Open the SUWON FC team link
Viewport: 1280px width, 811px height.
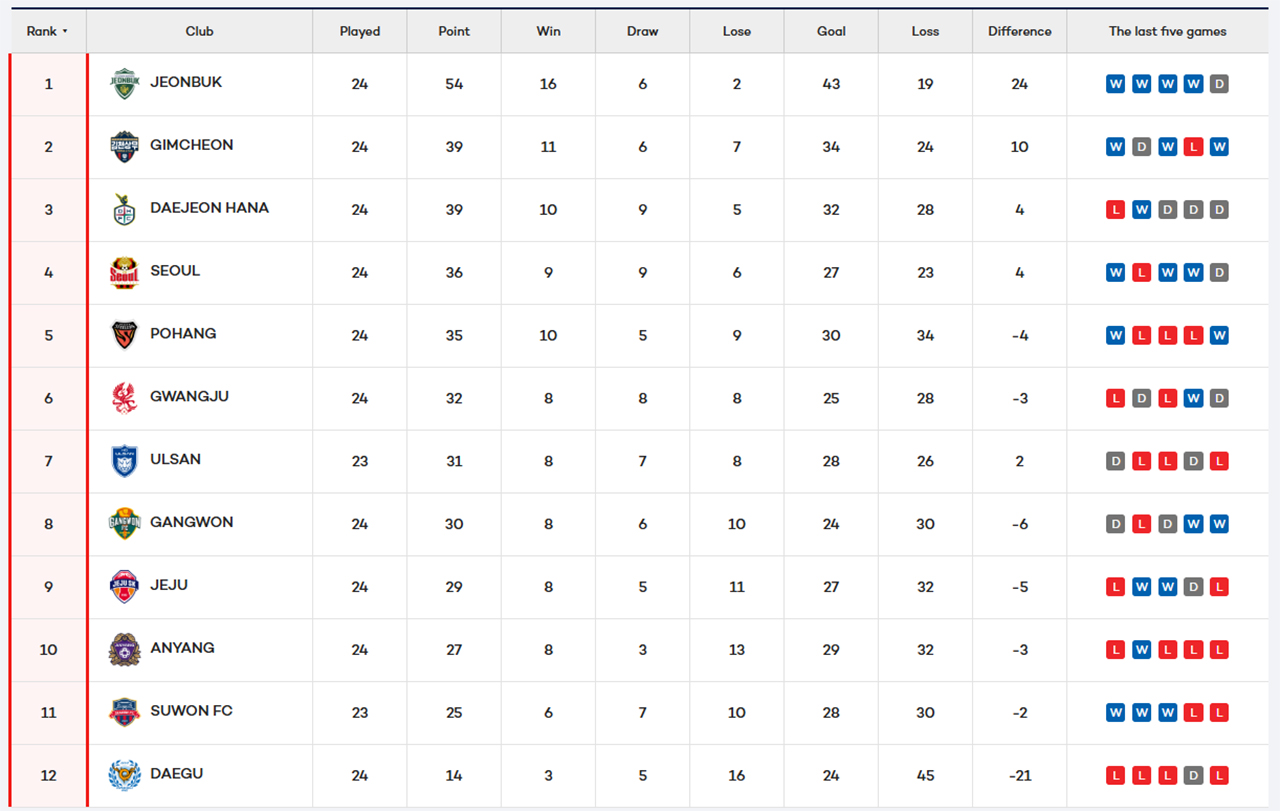pos(191,711)
